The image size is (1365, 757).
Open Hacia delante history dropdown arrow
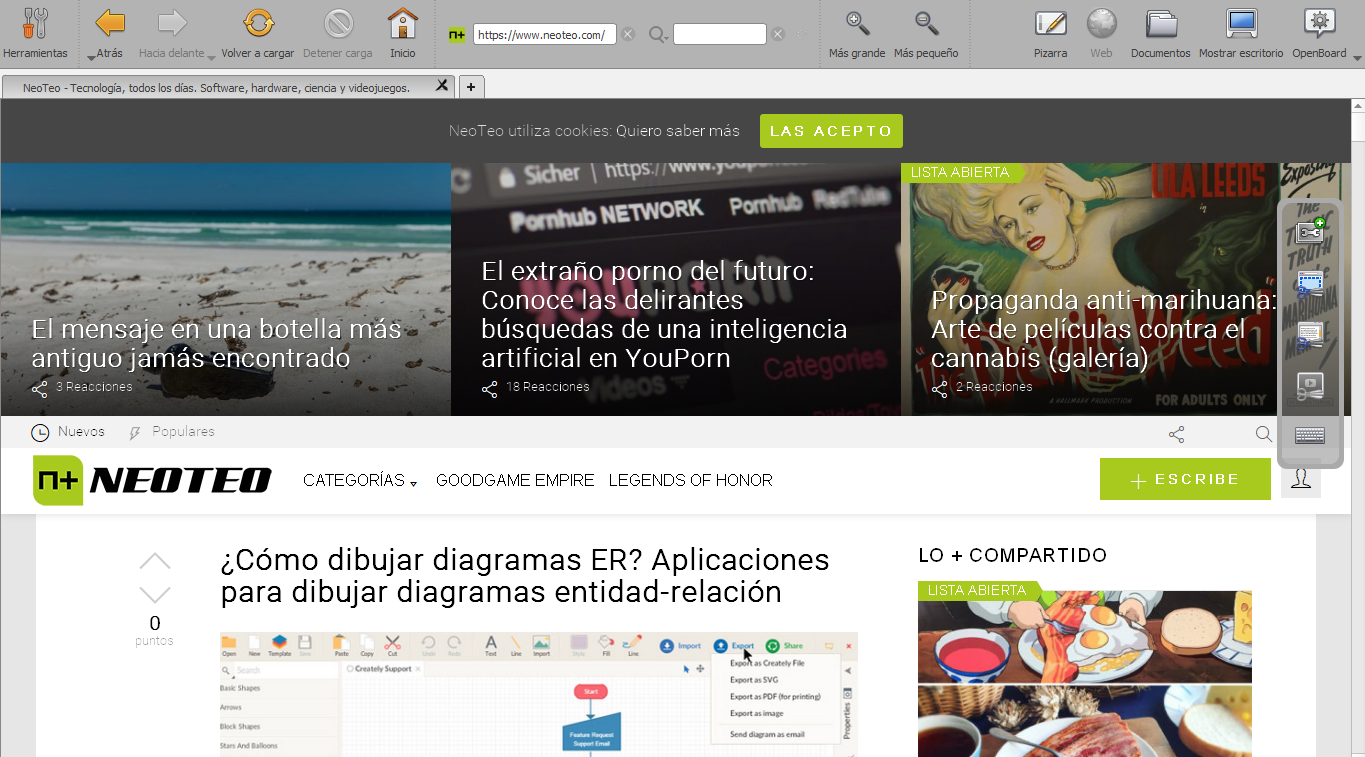click(211, 56)
